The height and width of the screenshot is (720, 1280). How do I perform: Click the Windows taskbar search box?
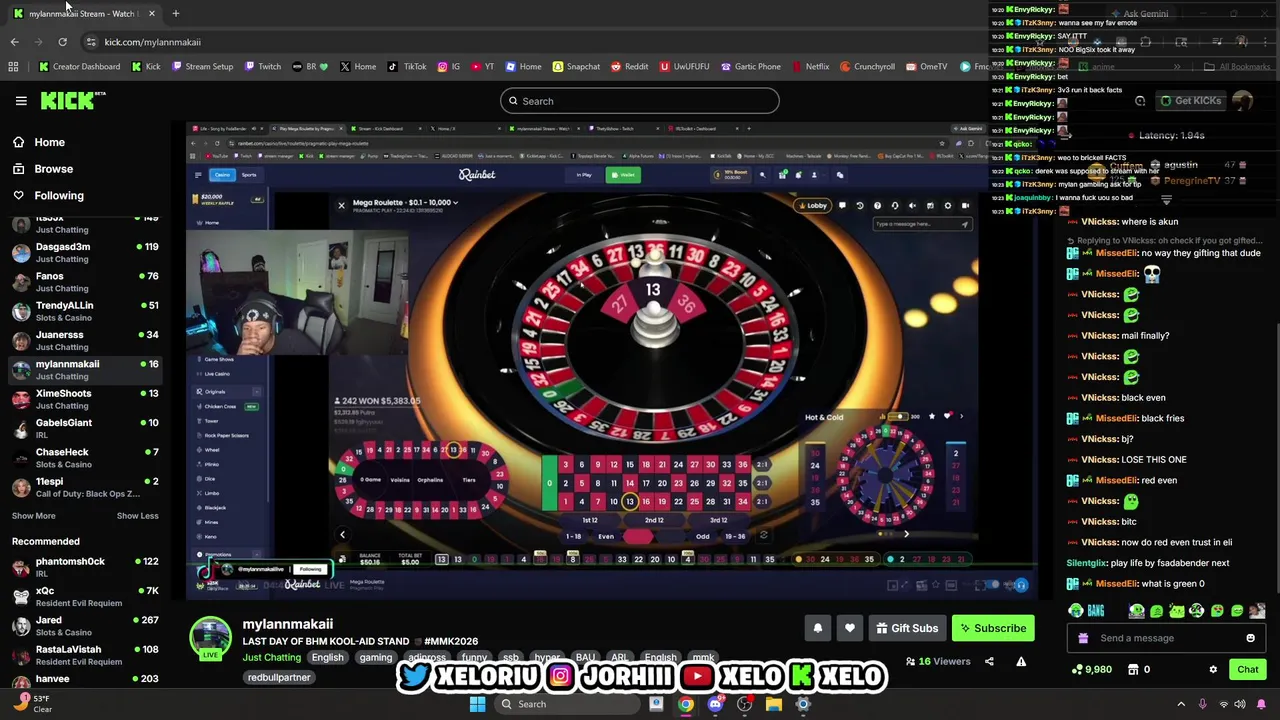pos(568,704)
